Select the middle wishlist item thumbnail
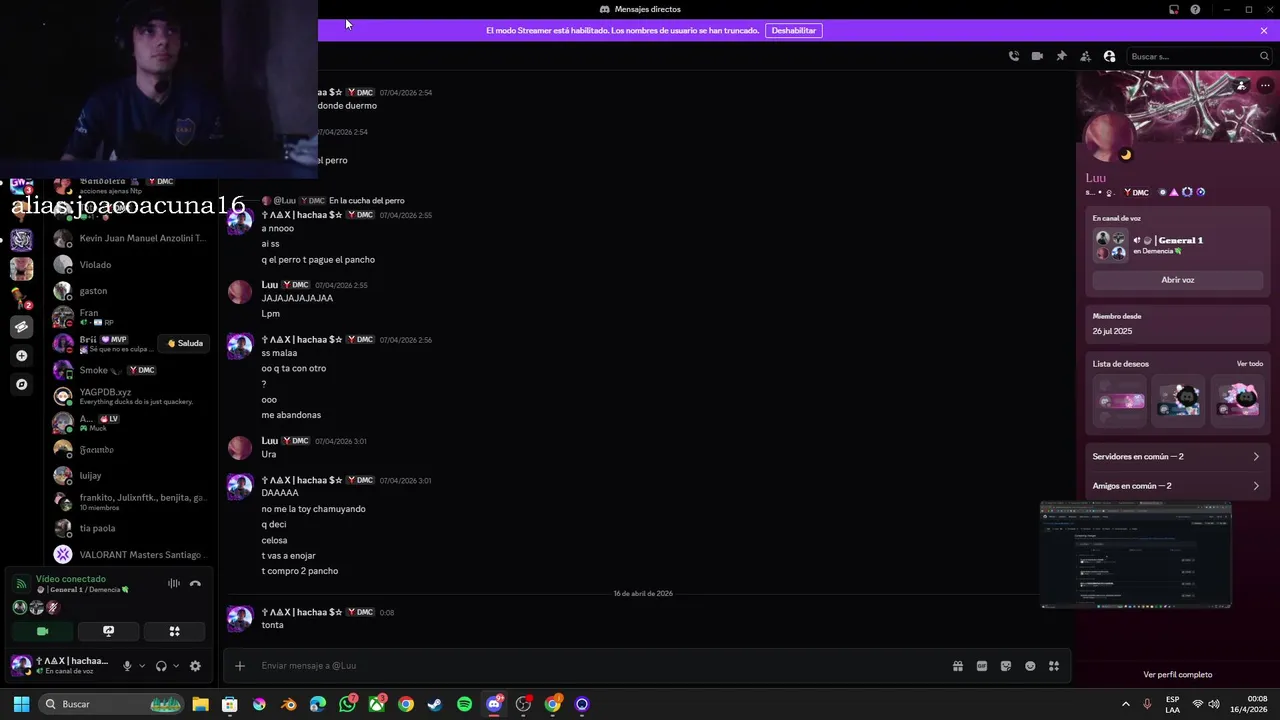1280x720 pixels. (x=1178, y=401)
